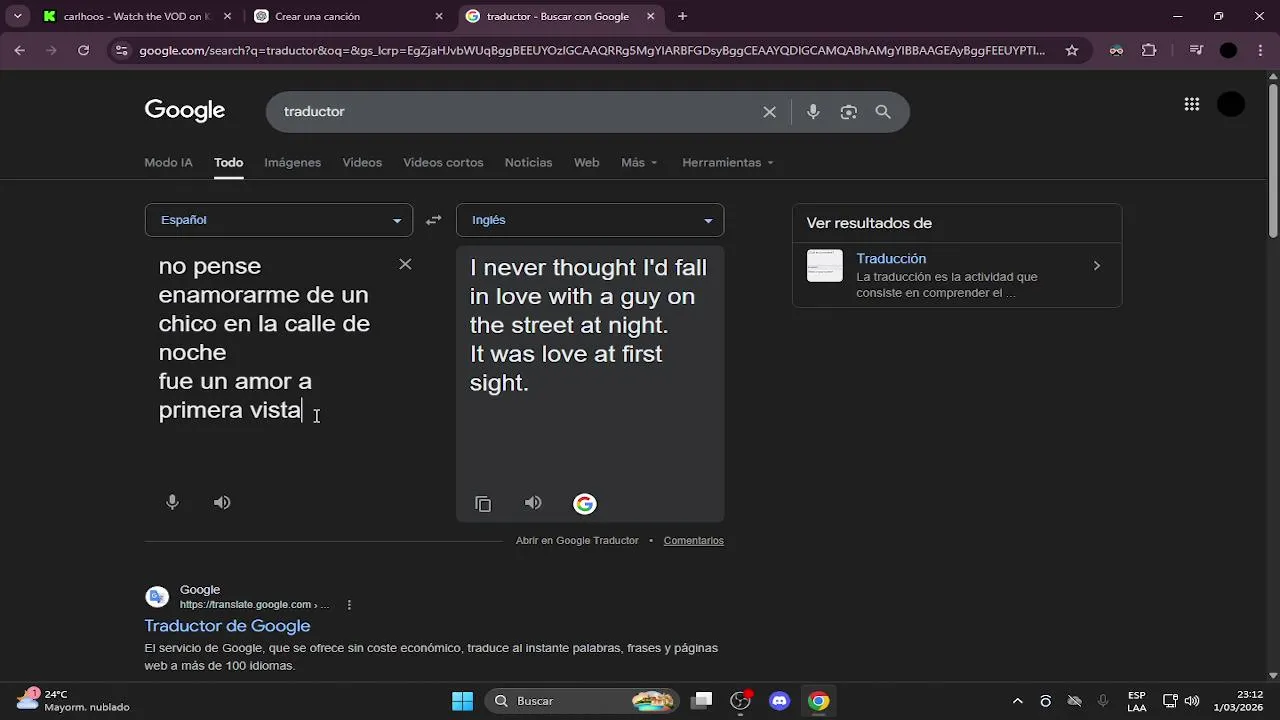Open the Traducción link in side panel
1280x720 pixels.
(891, 258)
